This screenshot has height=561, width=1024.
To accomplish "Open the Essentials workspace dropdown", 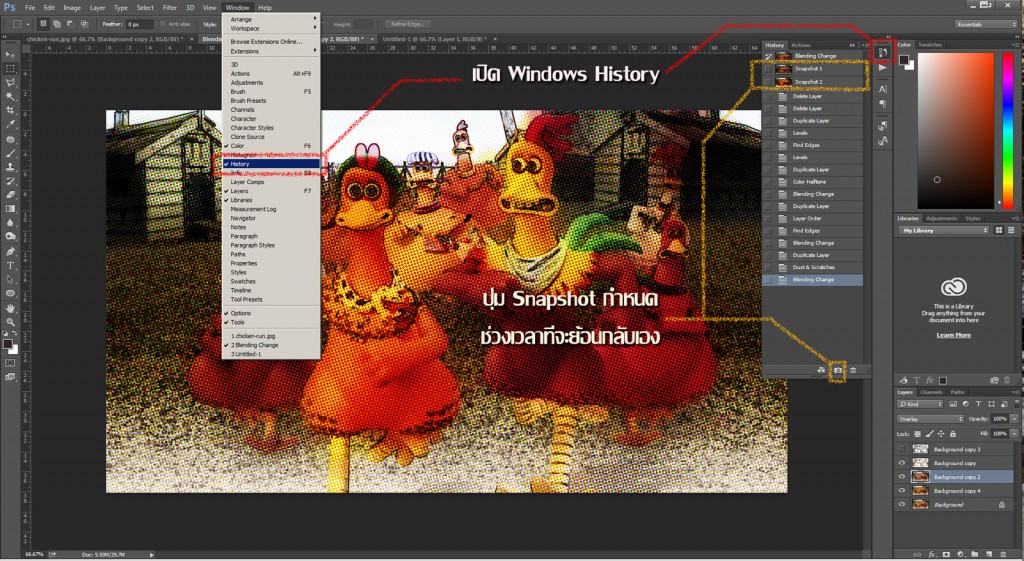I will tap(985, 24).
